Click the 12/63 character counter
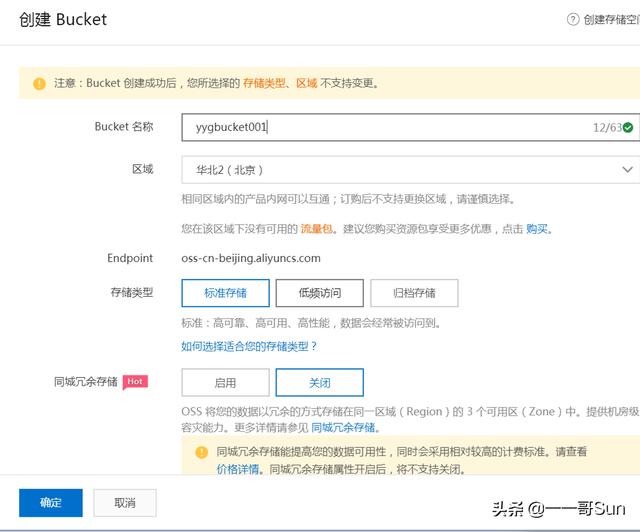The image size is (640, 532). [x=607, y=128]
